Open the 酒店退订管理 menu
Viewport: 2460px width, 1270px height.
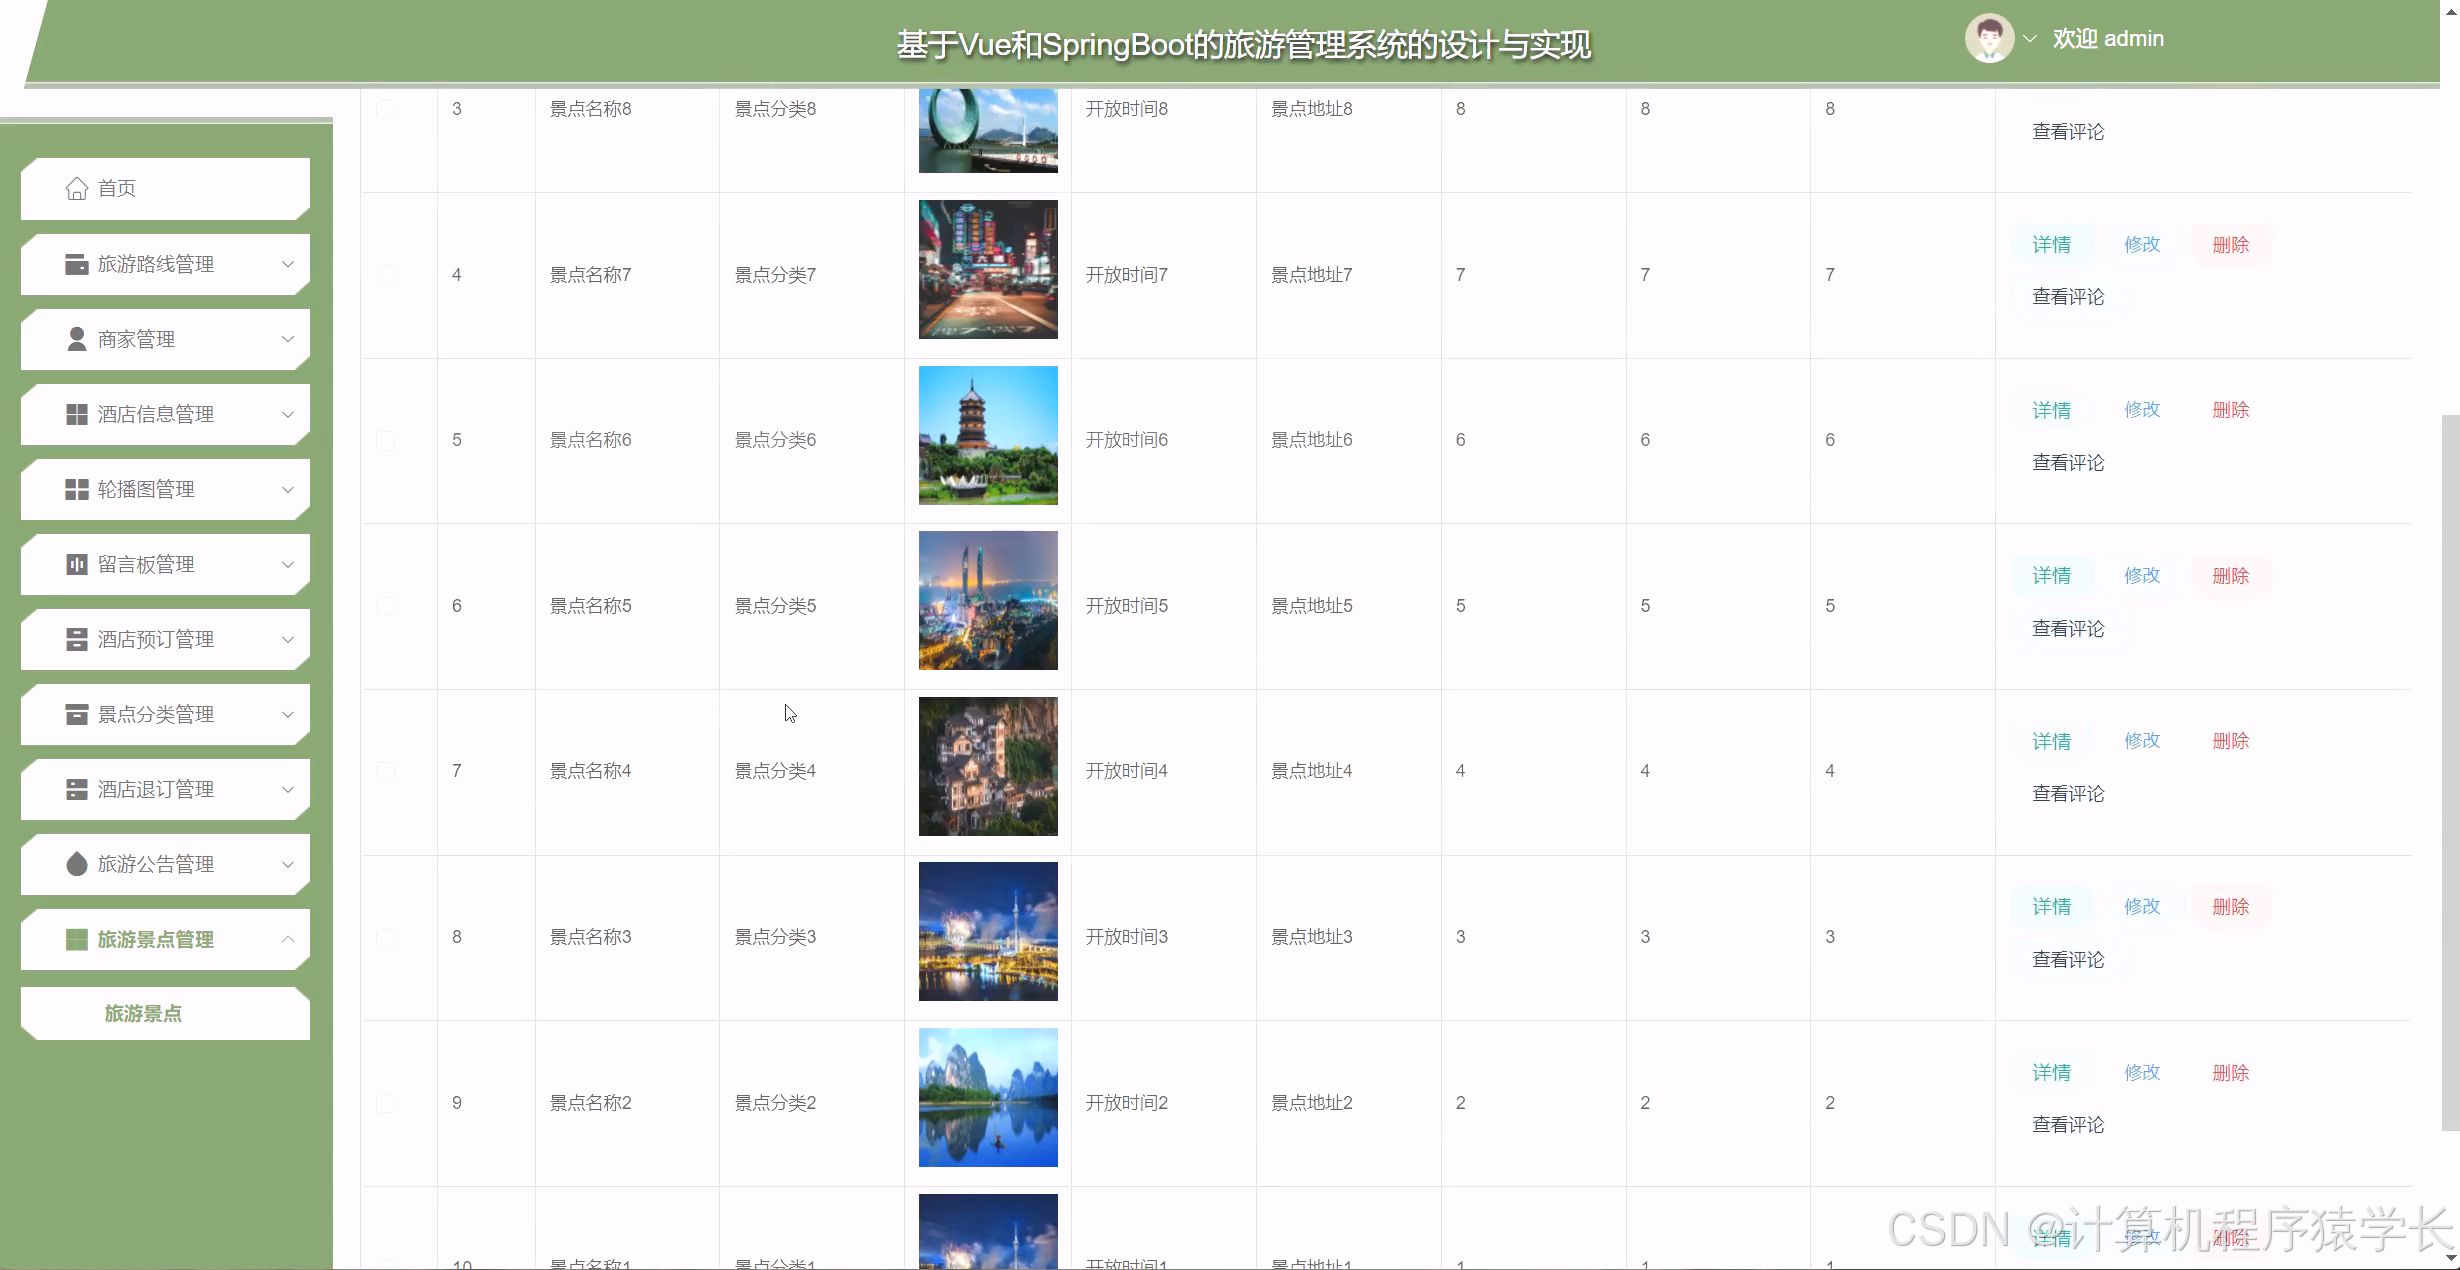point(165,789)
